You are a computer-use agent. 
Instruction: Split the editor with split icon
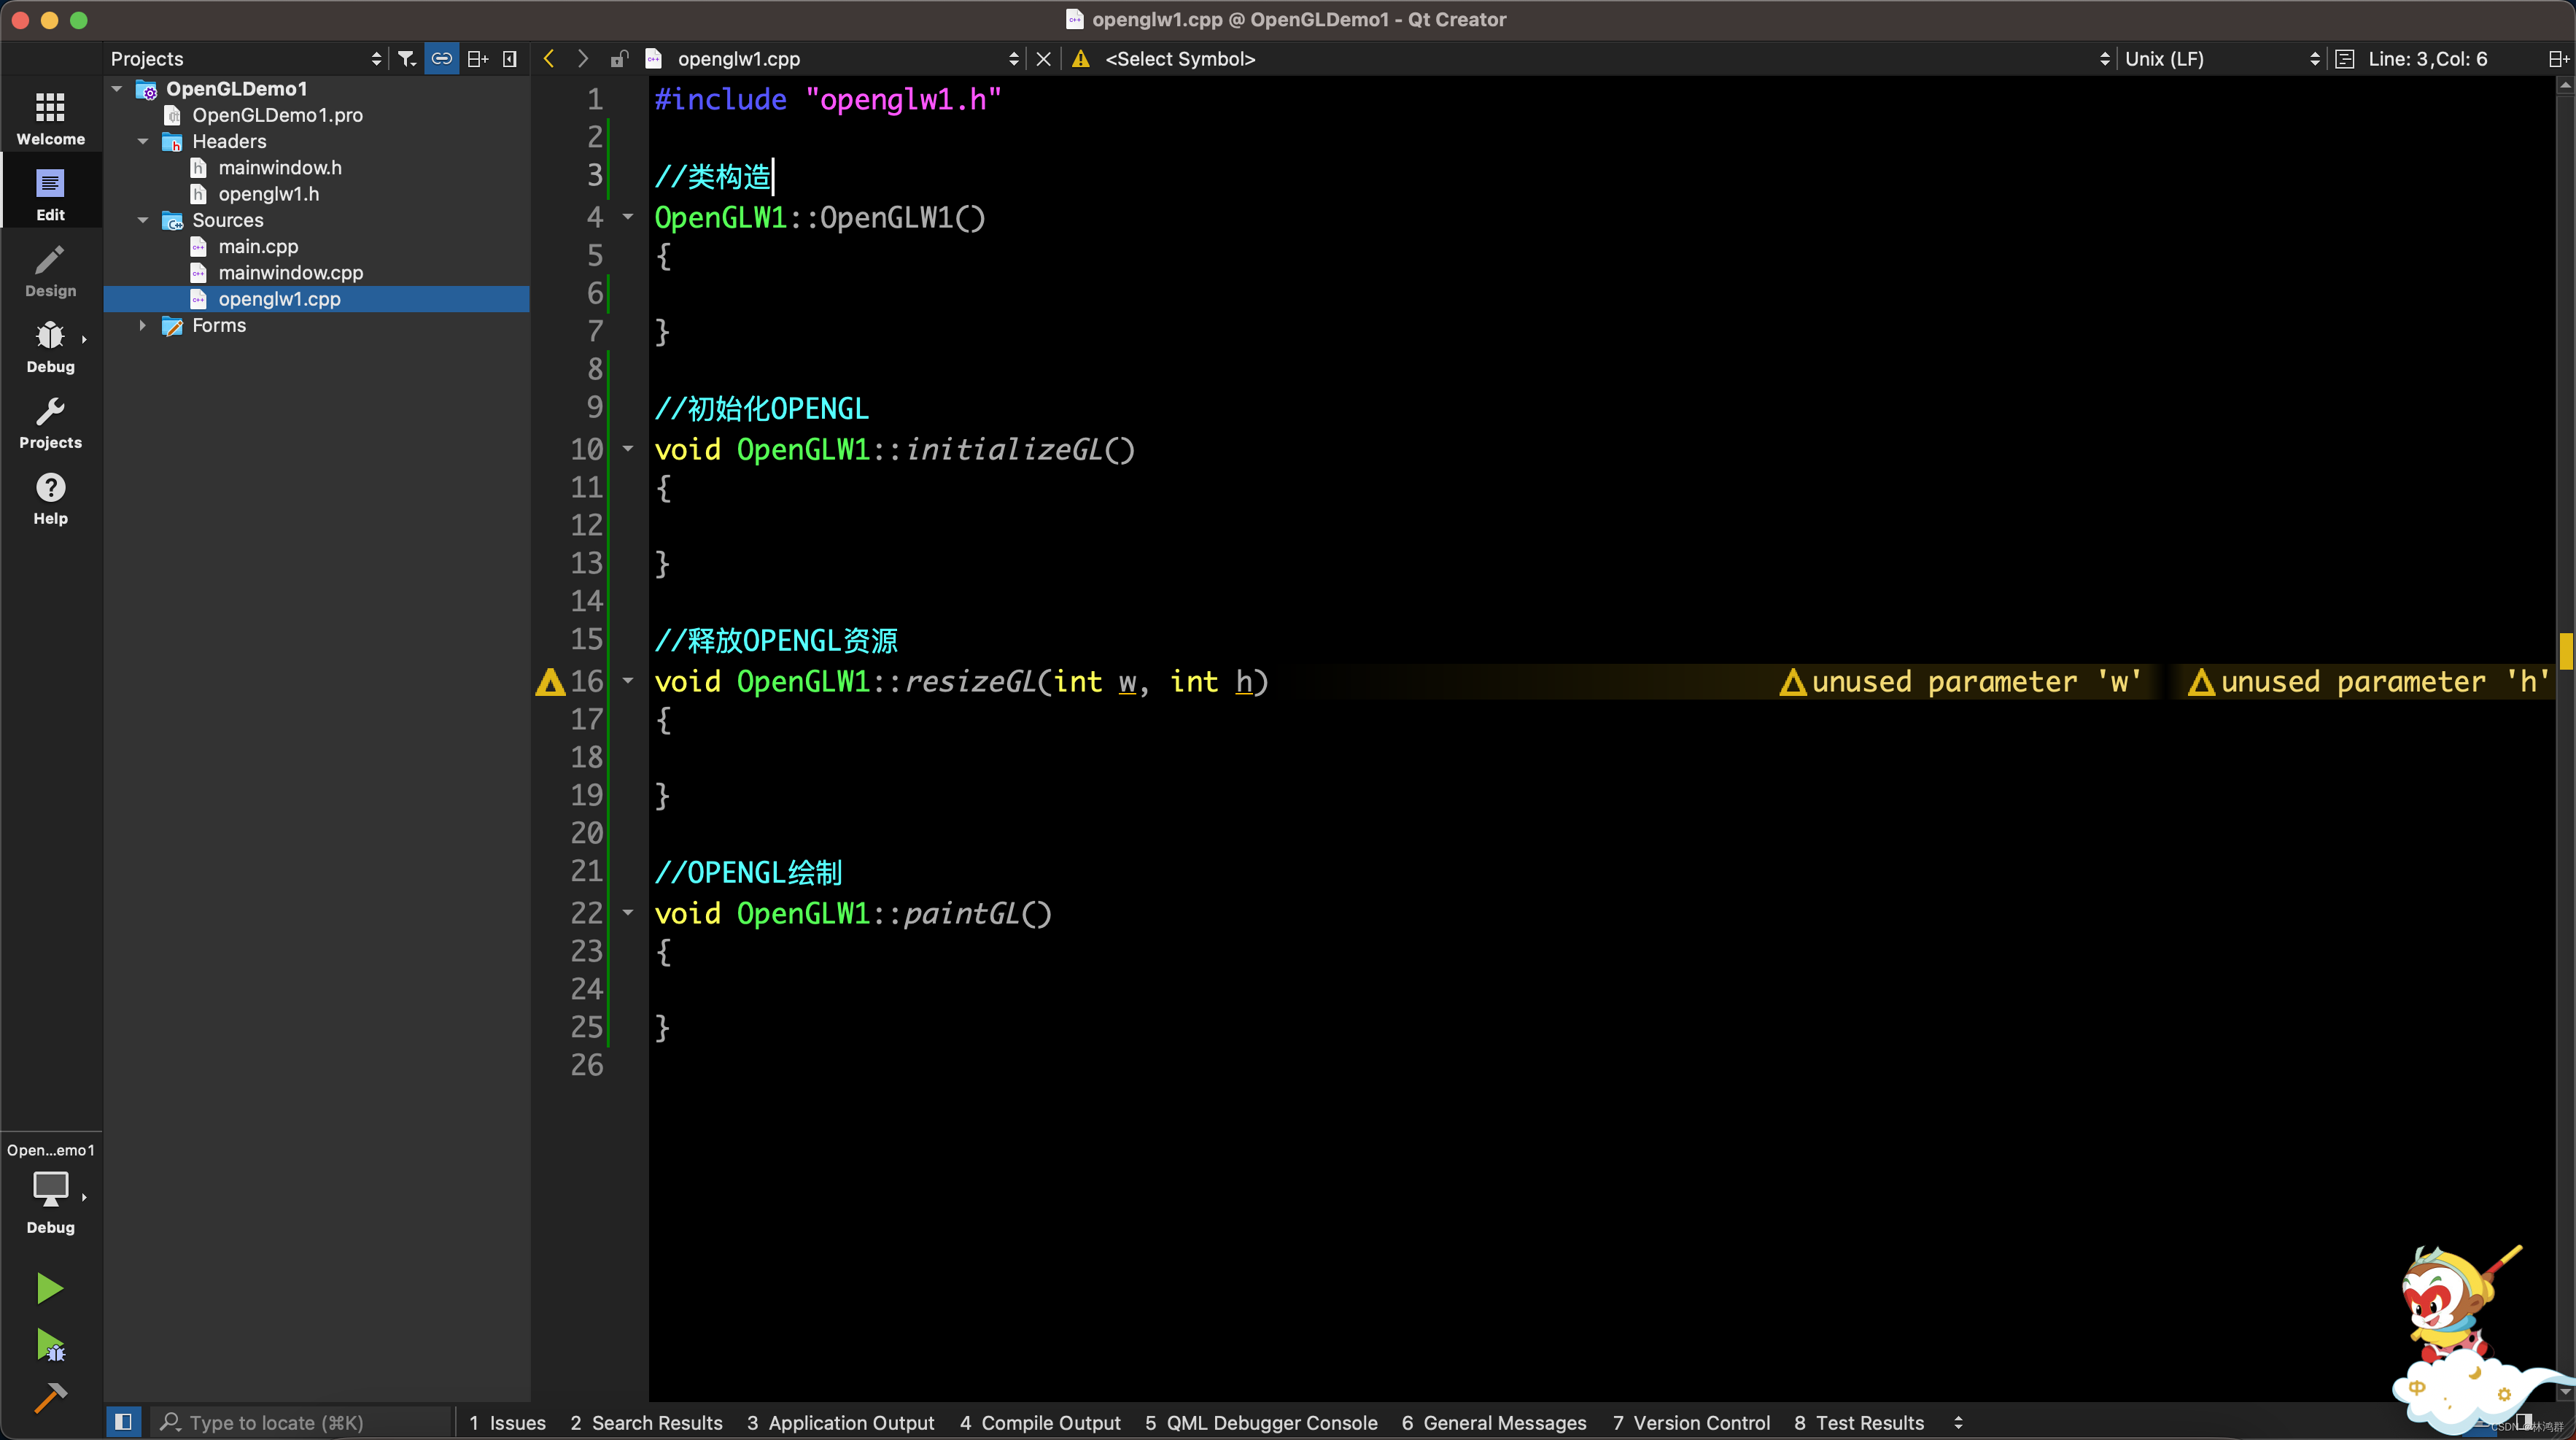2558,59
